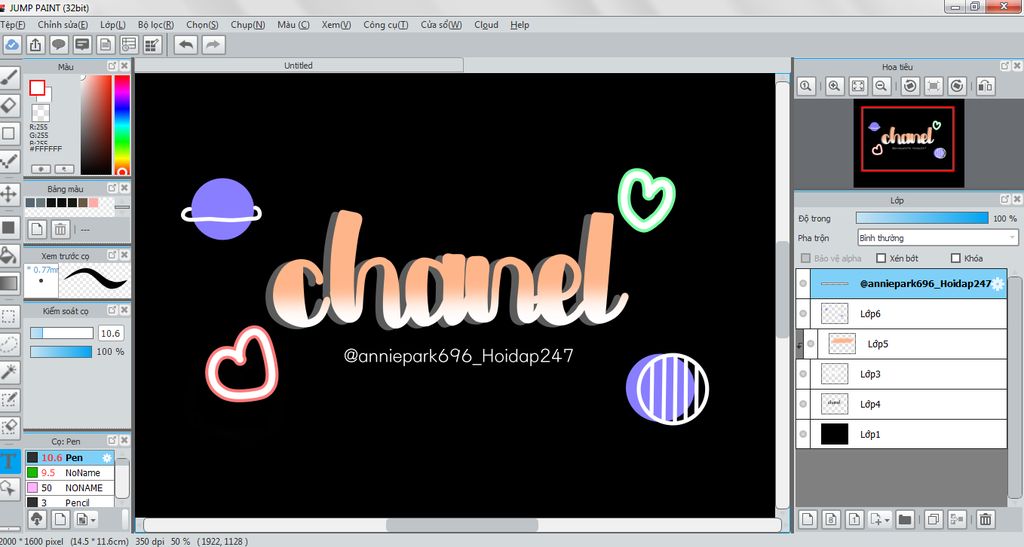Switch to the Untitled document tab
The image size is (1024, 547).
298,65
